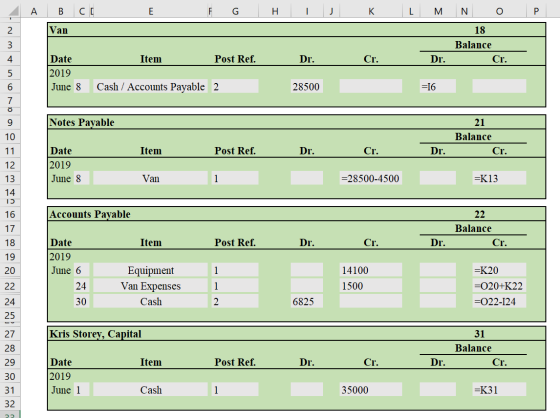Image resolution: width=560 pixels, height=418 pixels.
Task: Select the debit cell 6825
Action: tap(307, 302)
